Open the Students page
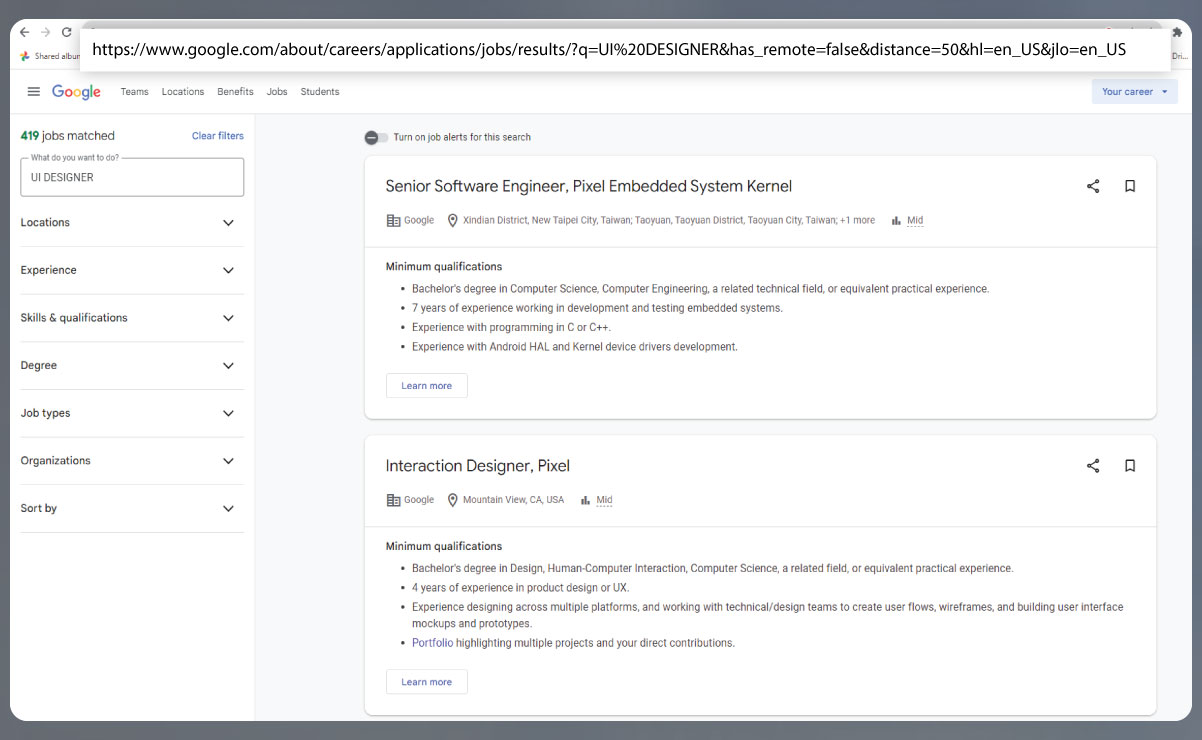Viewport: 1202px width, 740px height. tap(320, 92)
